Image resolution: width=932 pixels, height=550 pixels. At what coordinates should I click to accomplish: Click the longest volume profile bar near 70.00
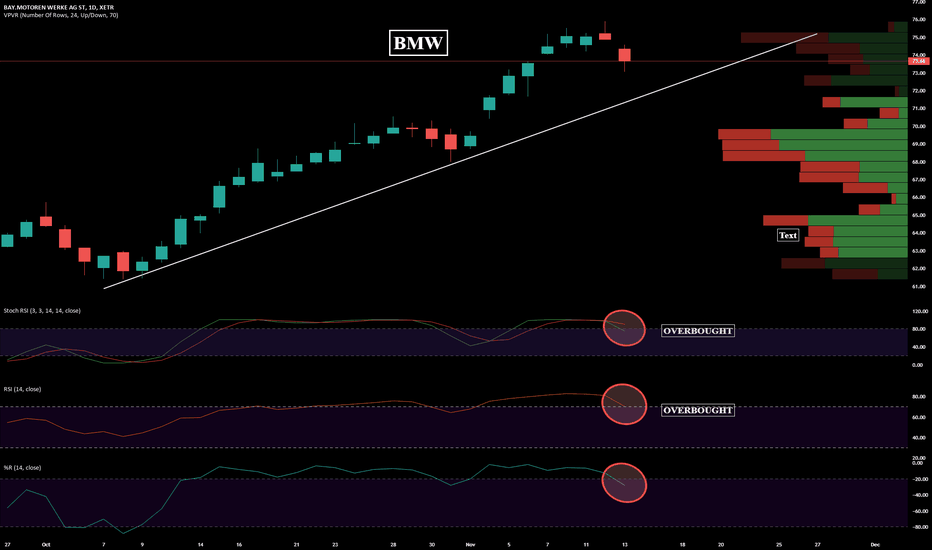[813, 134]
